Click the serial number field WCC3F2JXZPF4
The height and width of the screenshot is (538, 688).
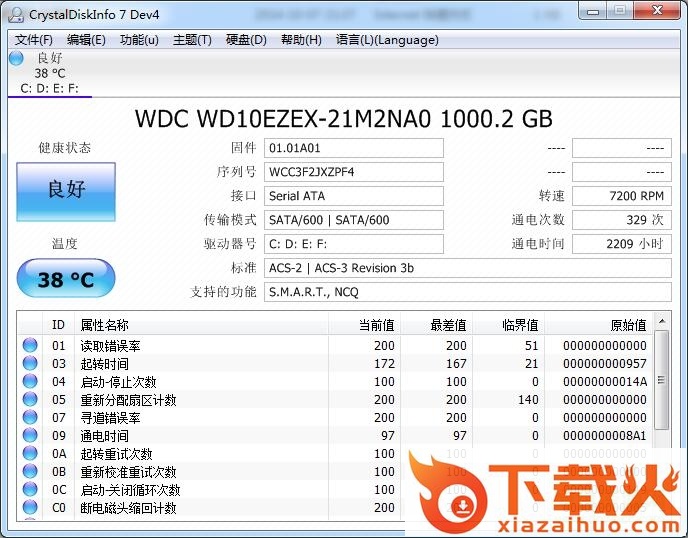click(x=354, y=172)
